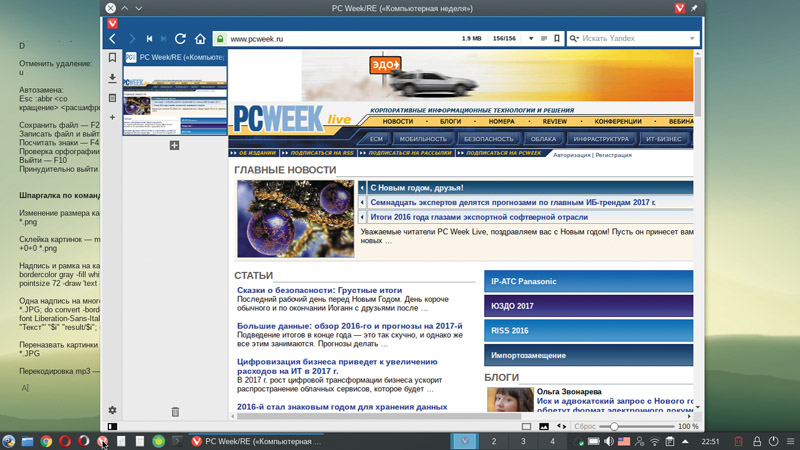Expand search history dropdown arrow
Image resolution: width=800 pixels, height=450 pixels.
tap(692, 39)
